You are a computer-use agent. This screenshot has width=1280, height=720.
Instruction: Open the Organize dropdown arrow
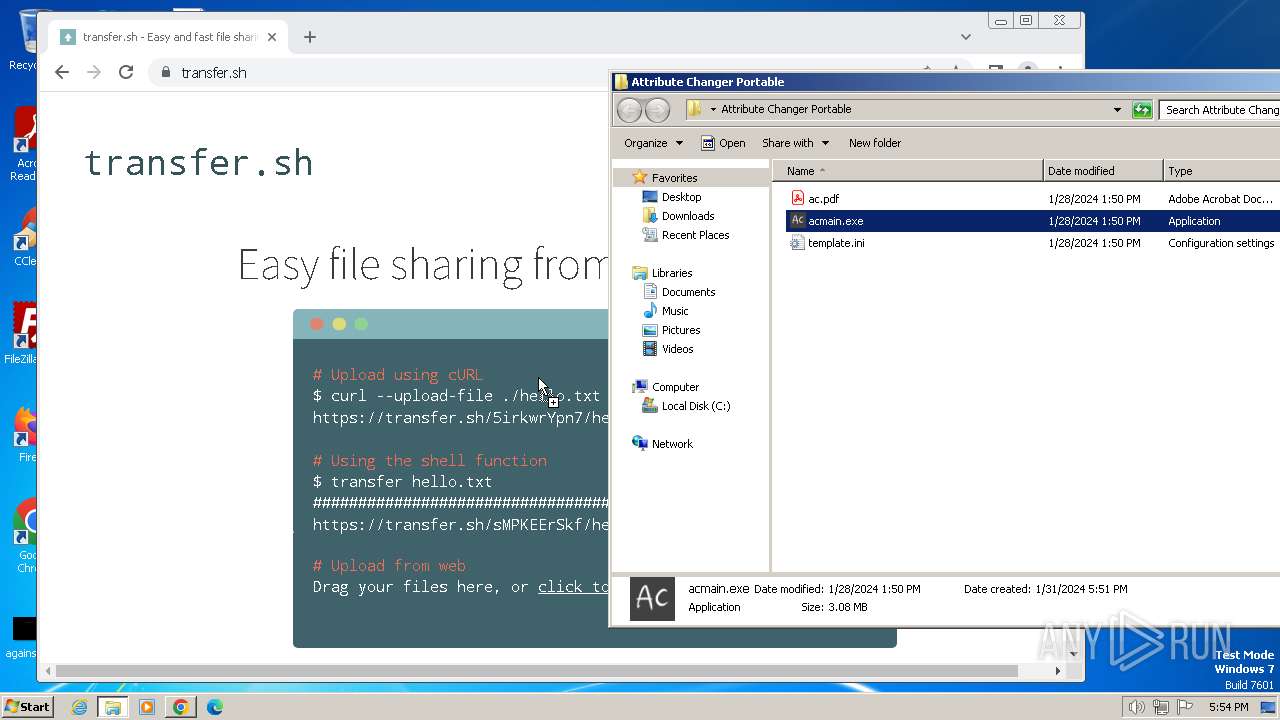coord(679,143)
